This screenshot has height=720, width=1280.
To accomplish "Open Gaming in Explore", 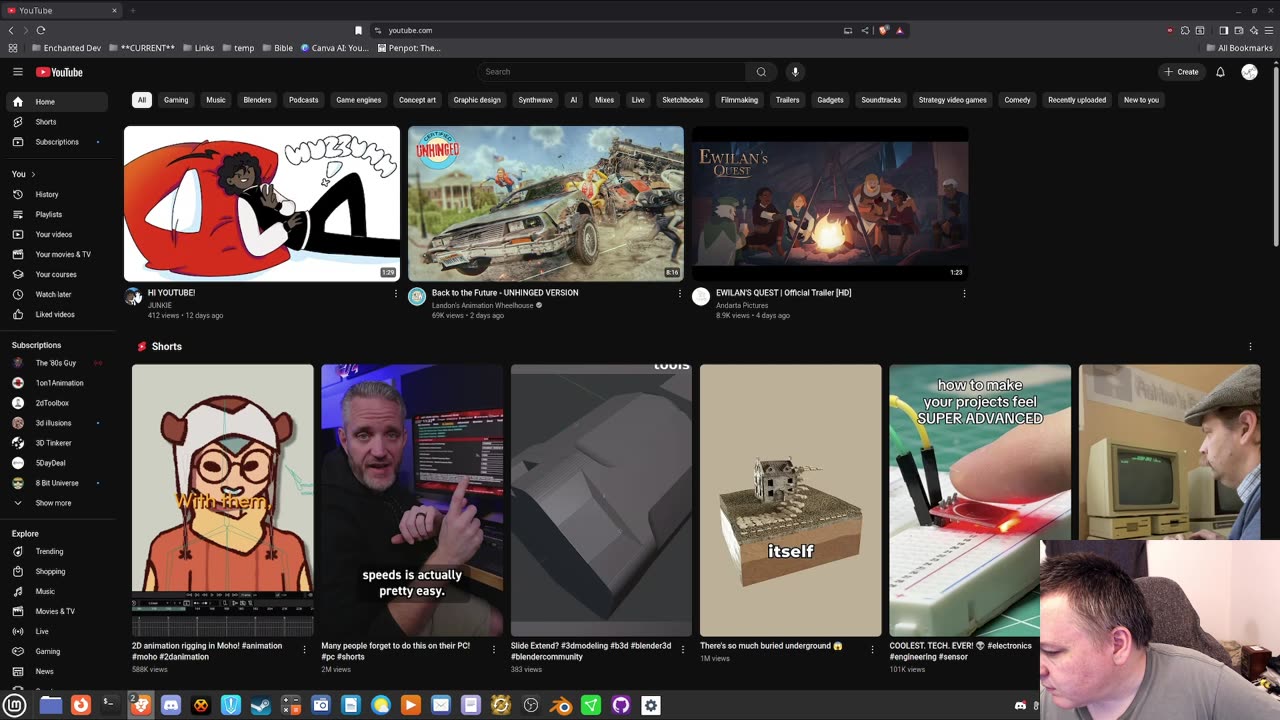I will click(x=55, y=651).
